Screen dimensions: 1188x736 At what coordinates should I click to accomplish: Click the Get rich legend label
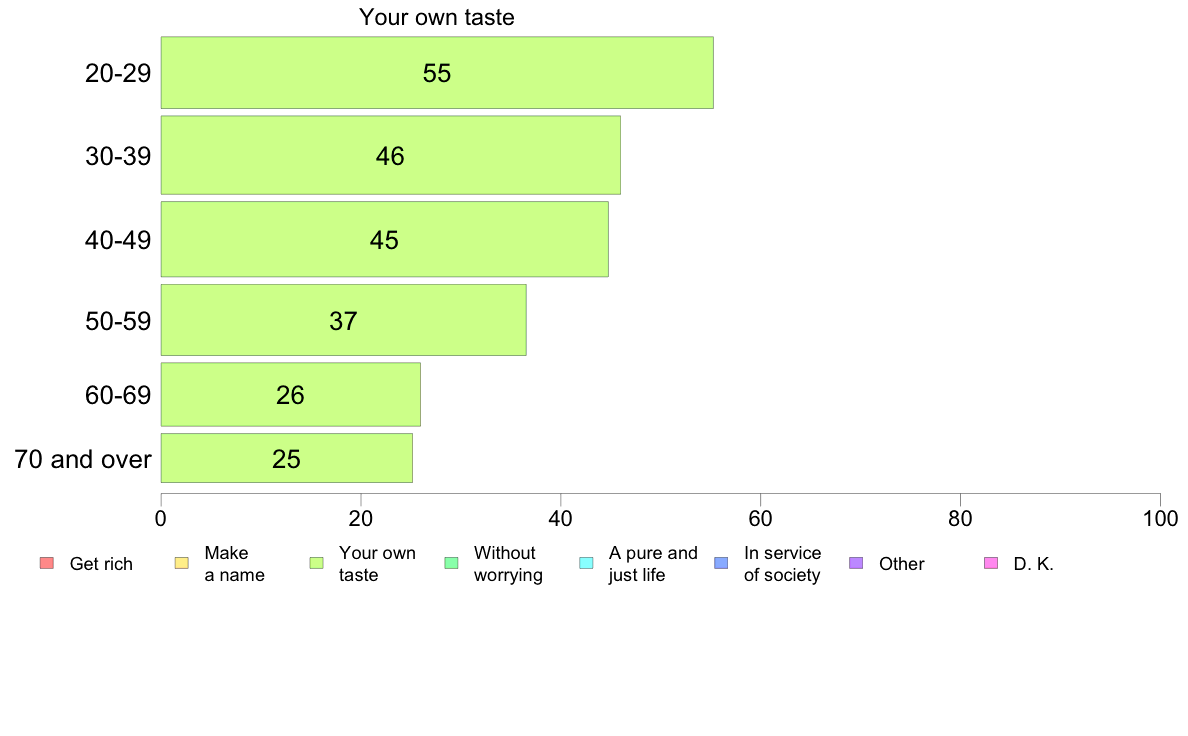pyautogui.click(x=101, y=564)
